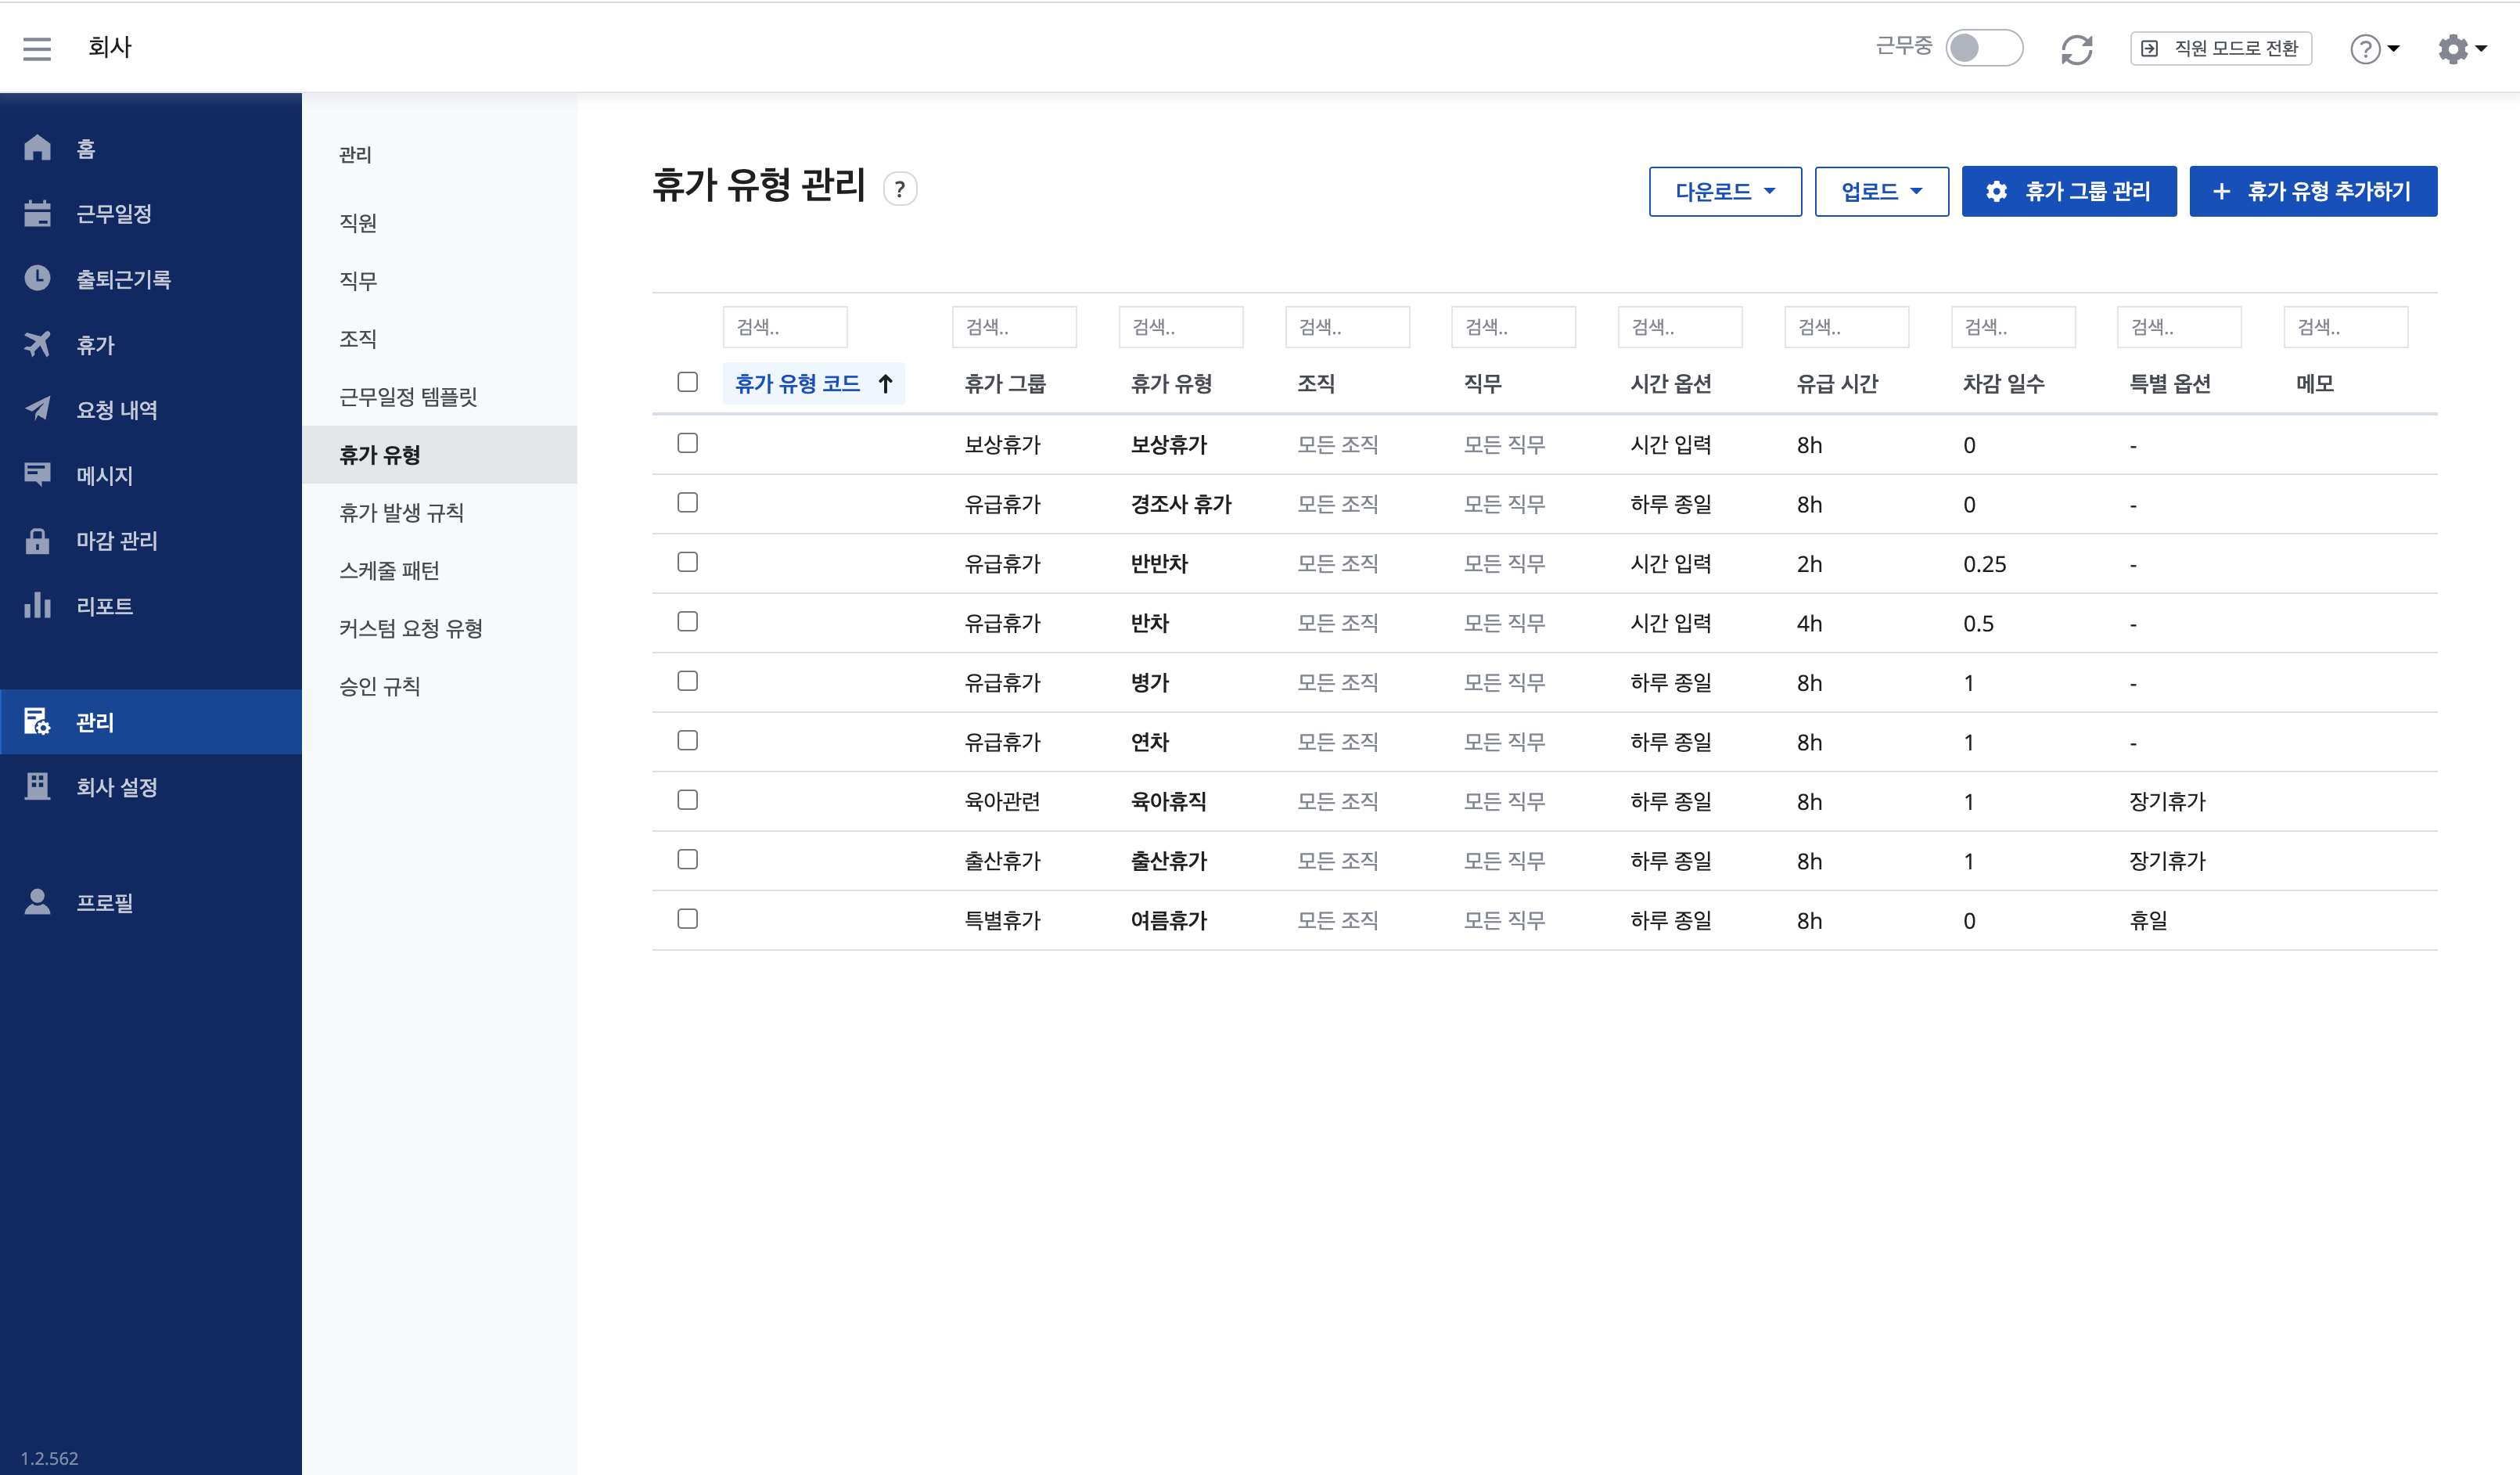This screenshot has height=1475, width=2520.
Task: Select the 메시지 chat icon in sidebar
Action: (38, 475)
